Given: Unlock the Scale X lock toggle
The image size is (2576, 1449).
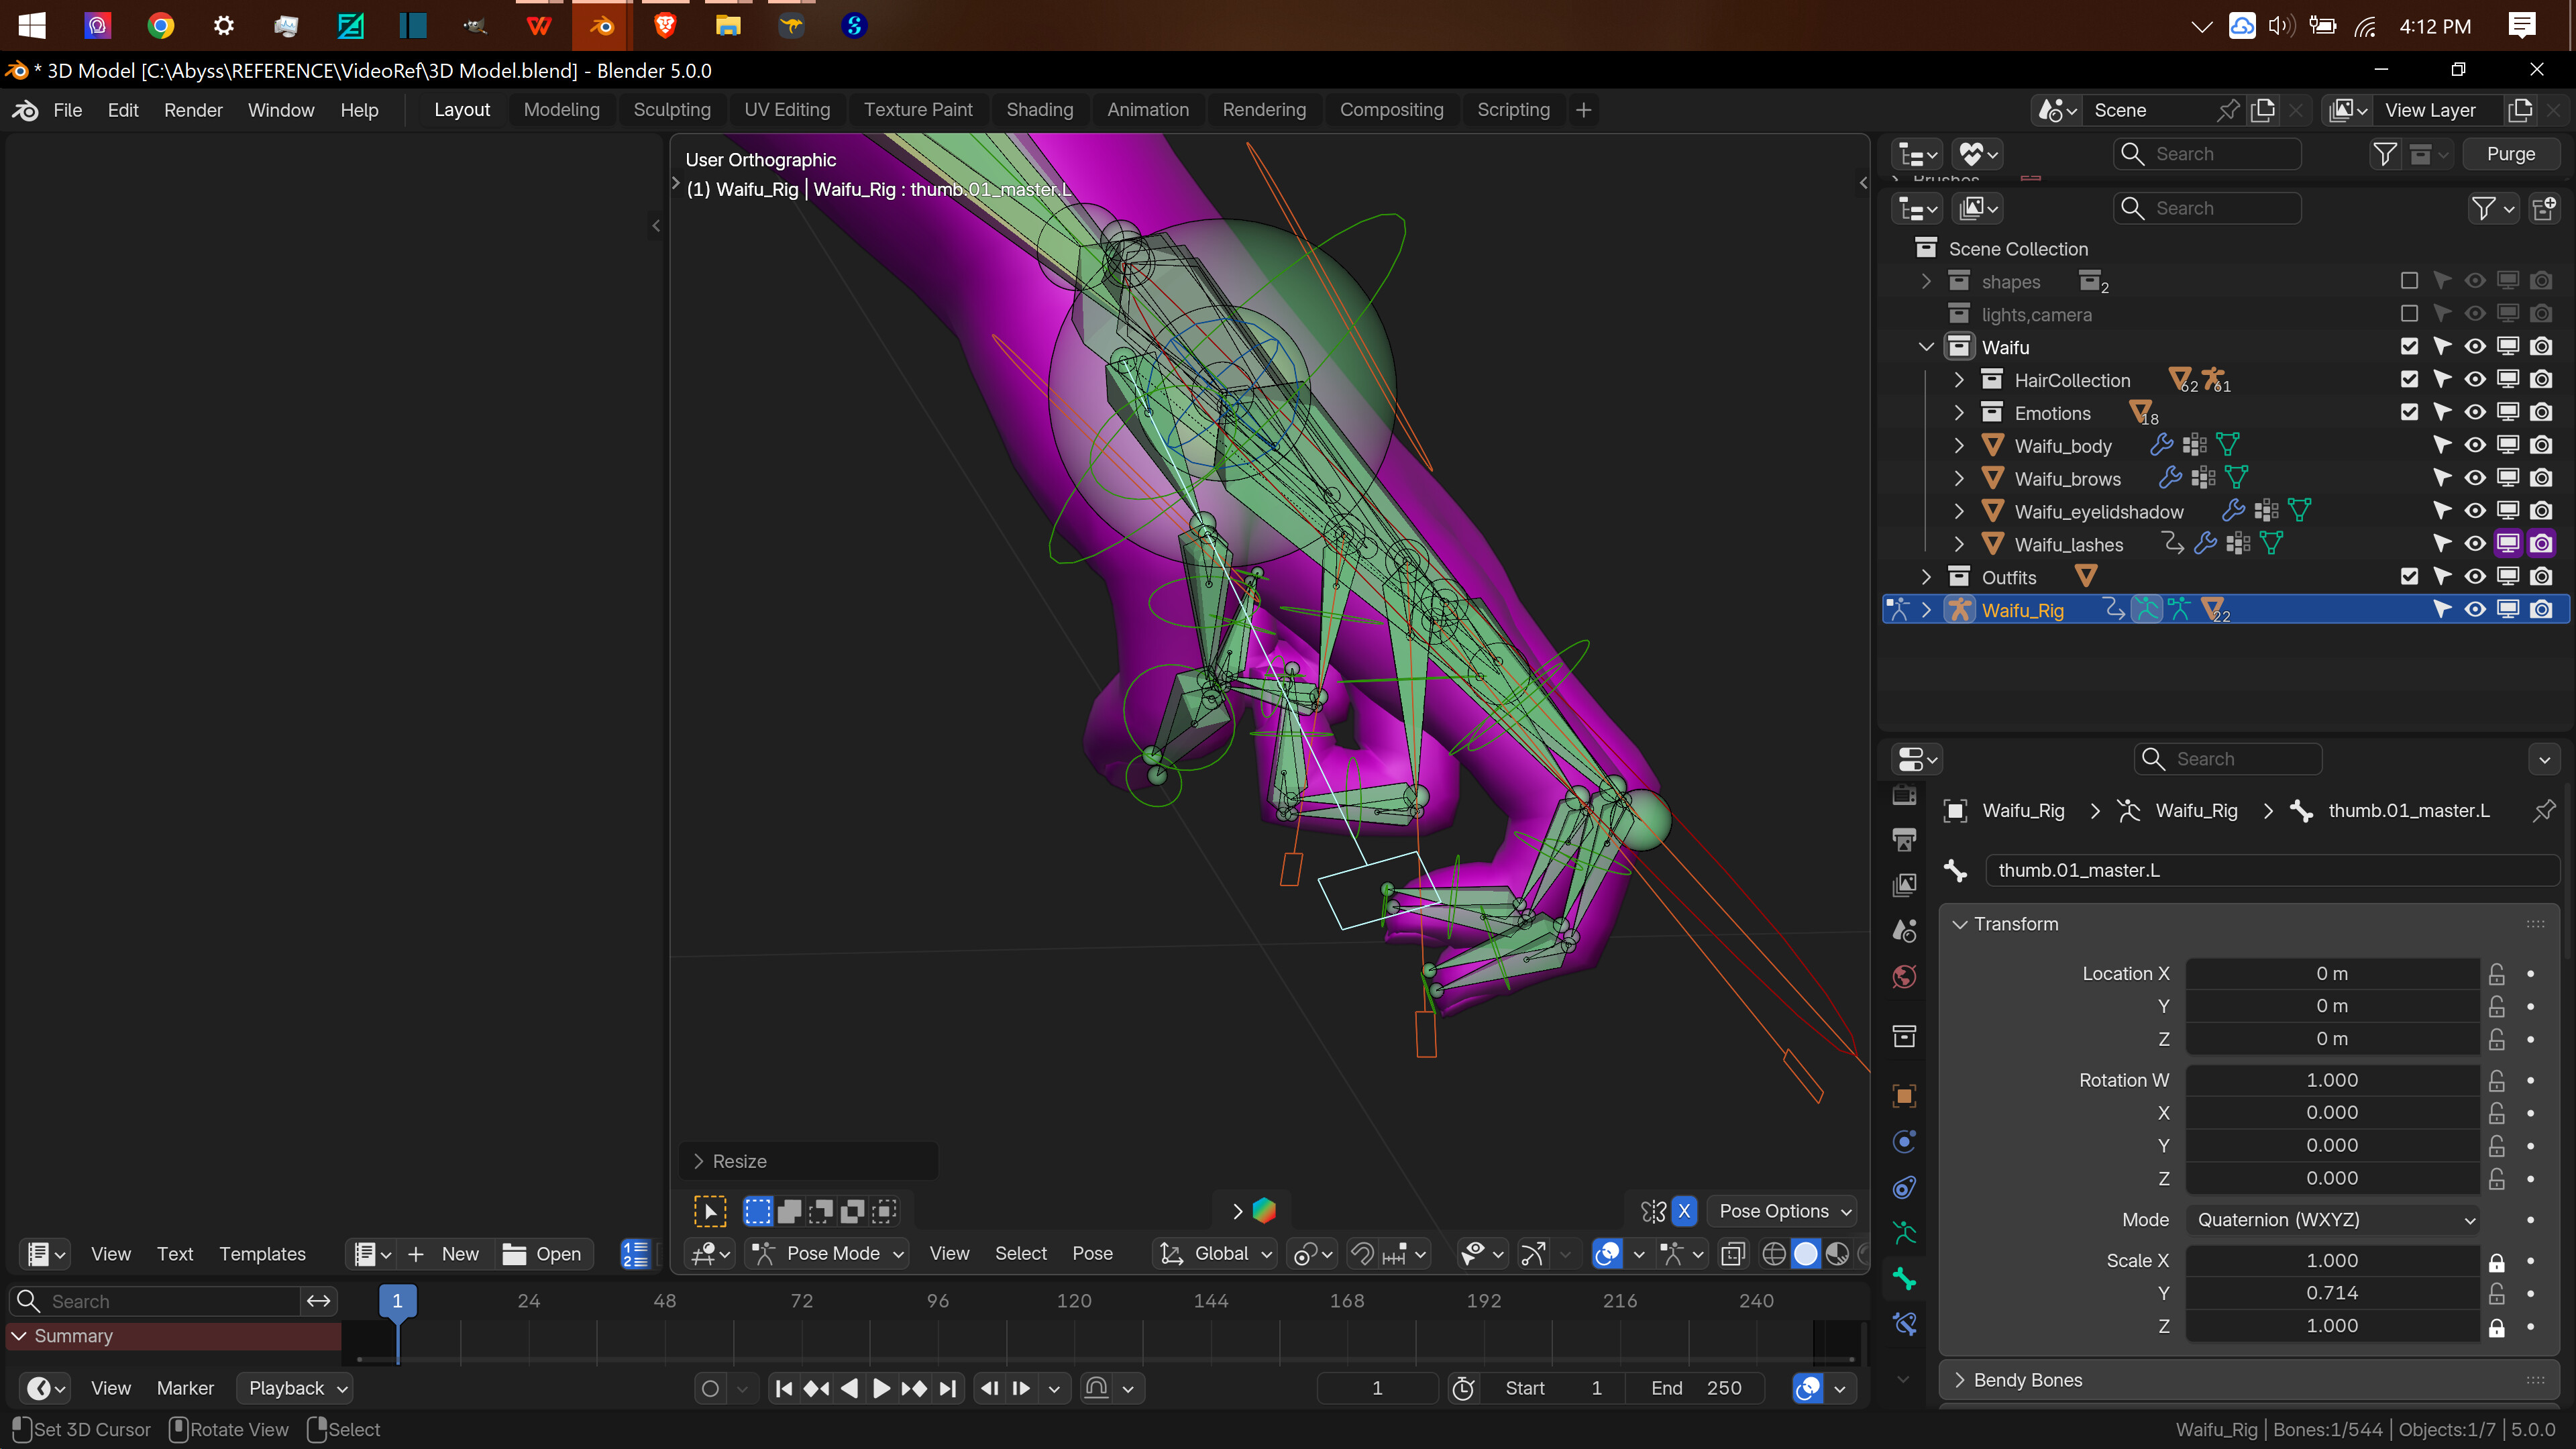Looking at the screenshot, I should coord(2497,1262).
